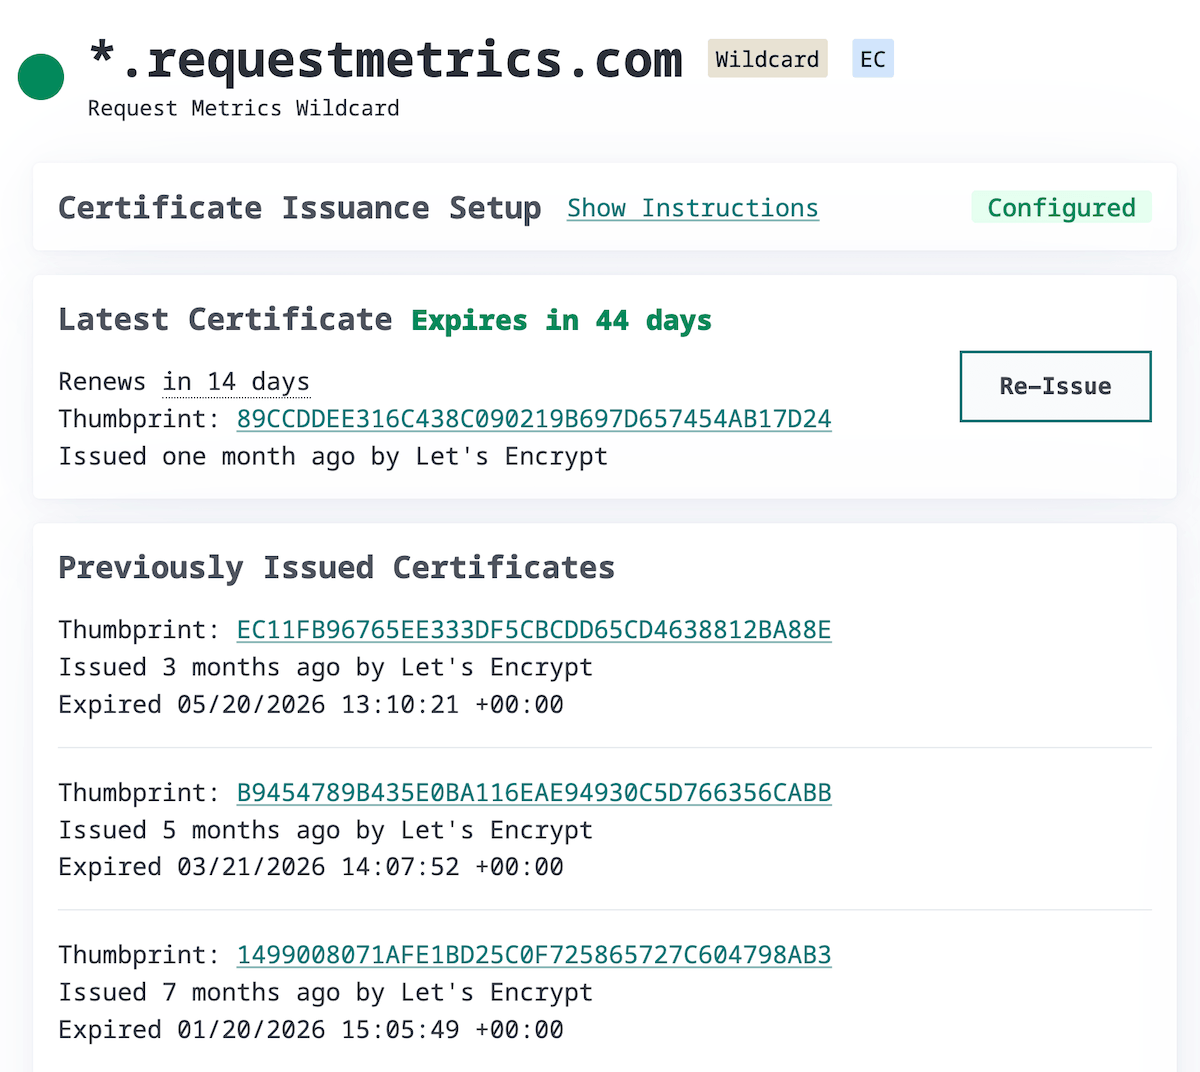Click "Issued 3 months ago by Let's Encrypt"

coord(326,667)
